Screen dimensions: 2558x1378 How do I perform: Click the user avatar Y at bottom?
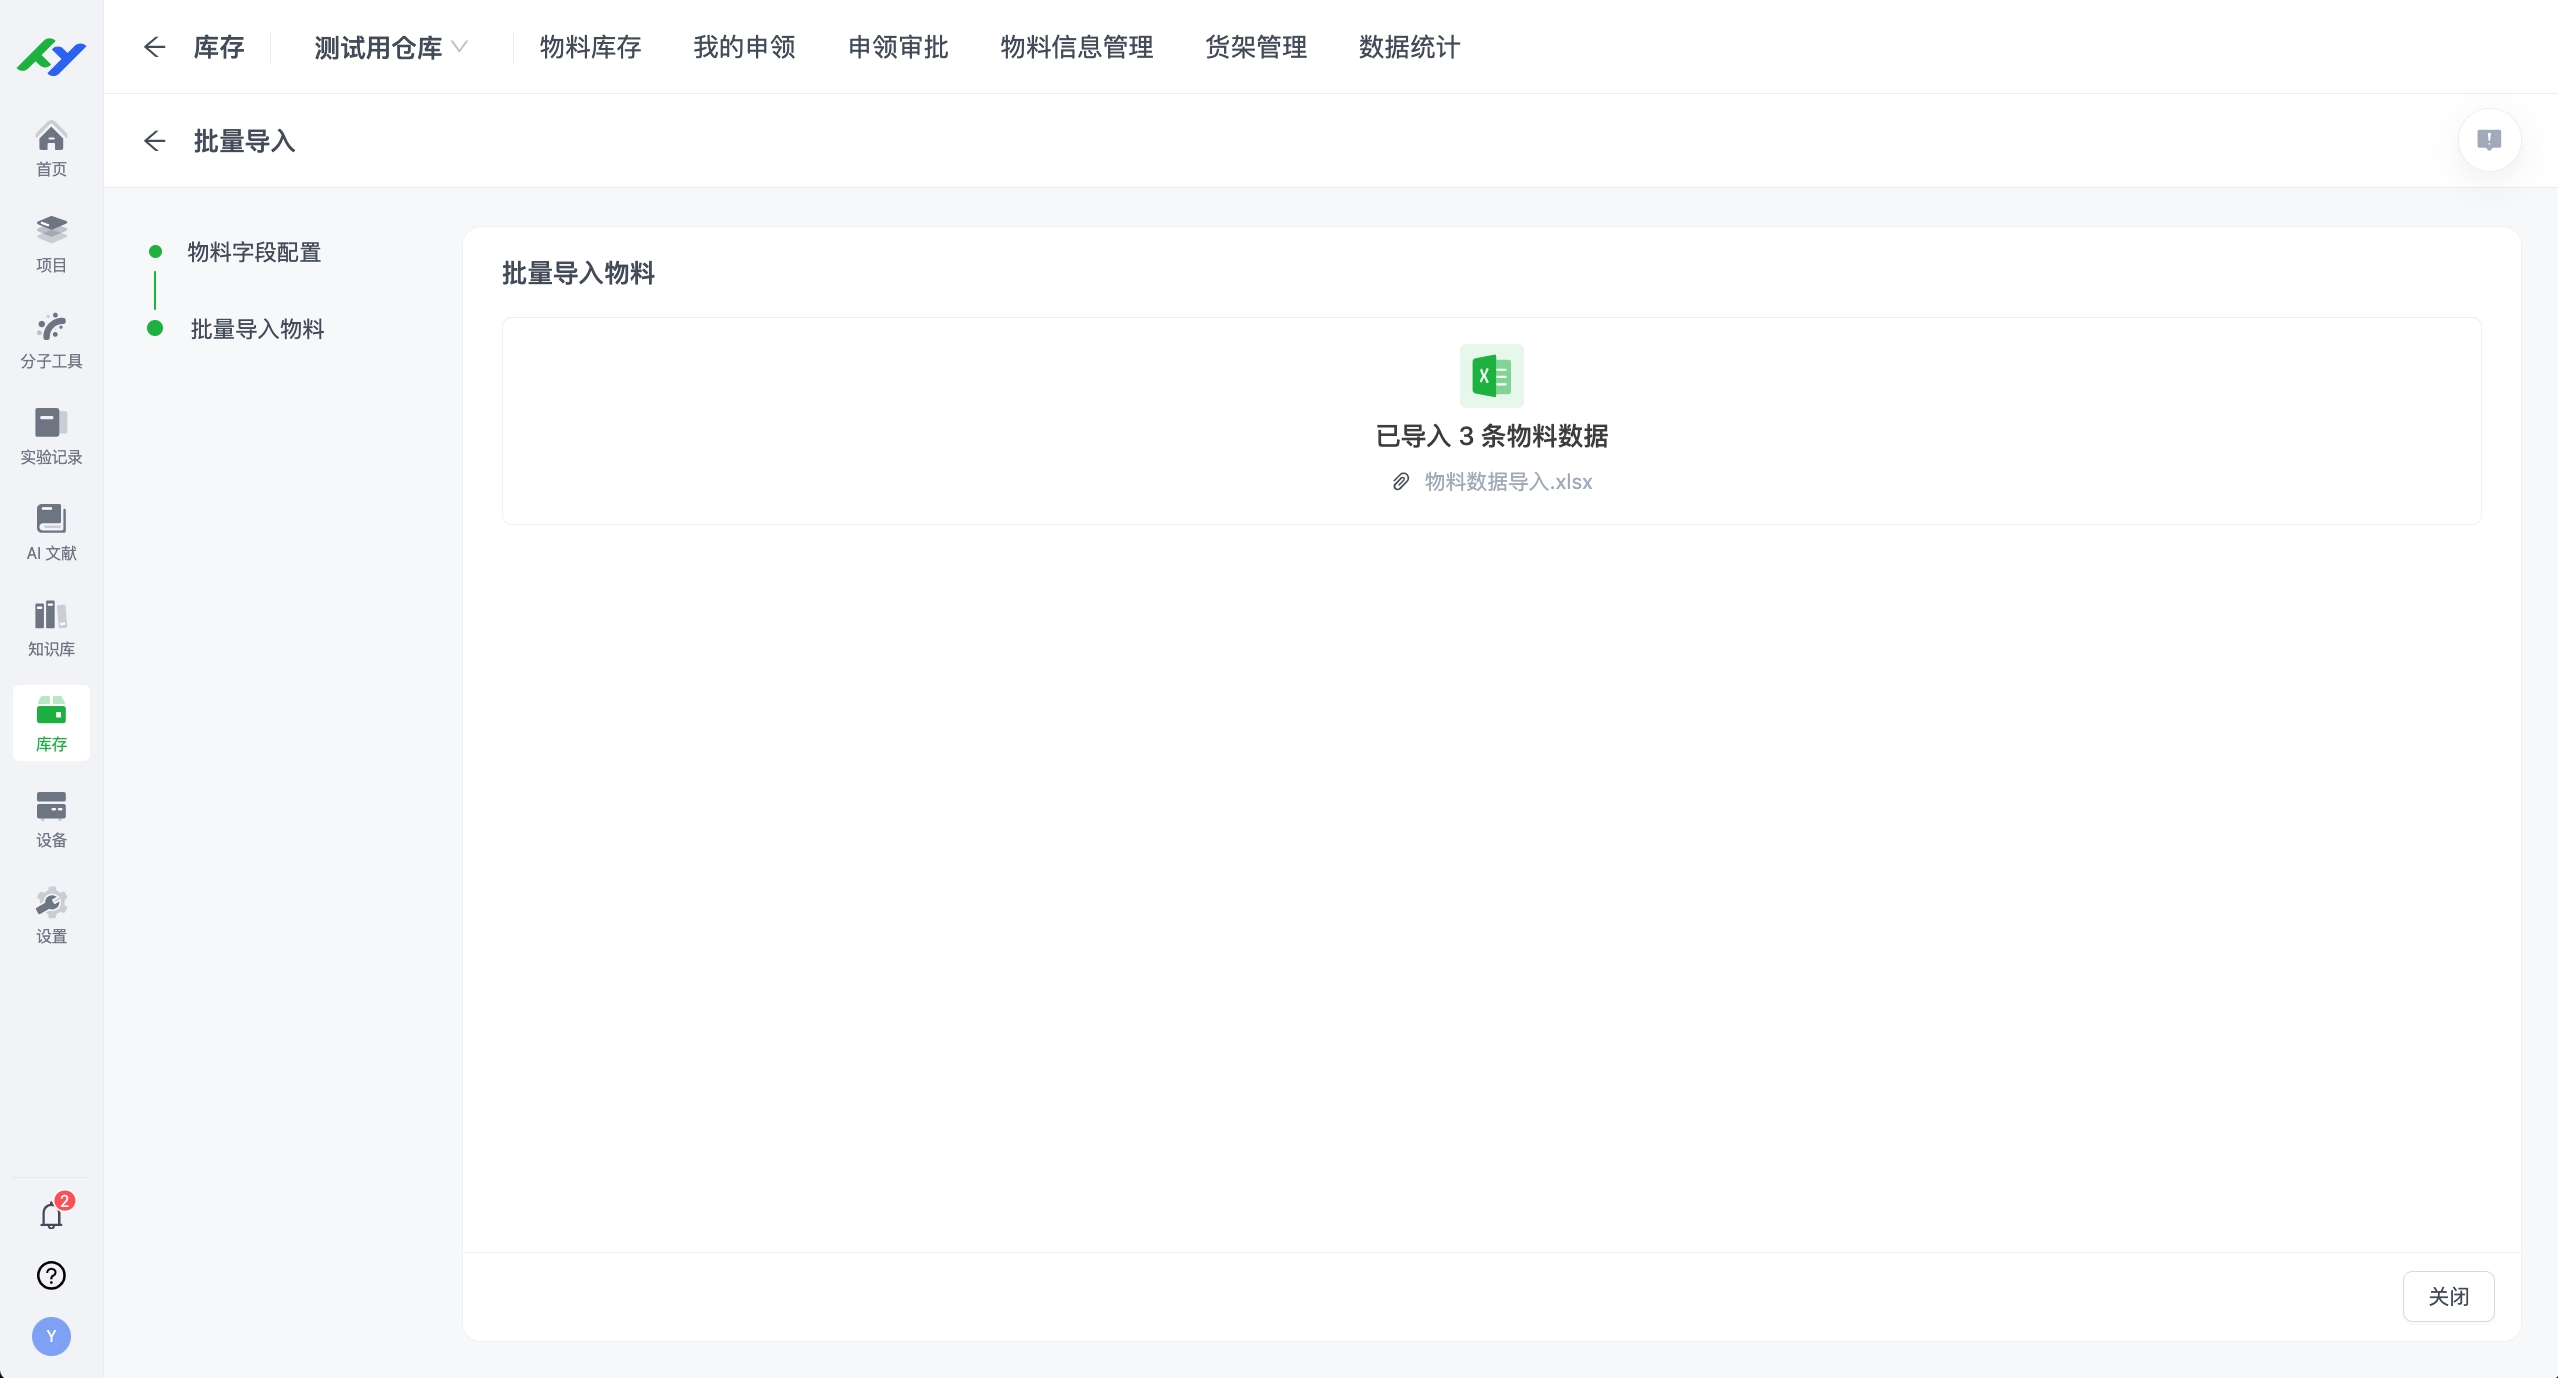point(51,1336)
